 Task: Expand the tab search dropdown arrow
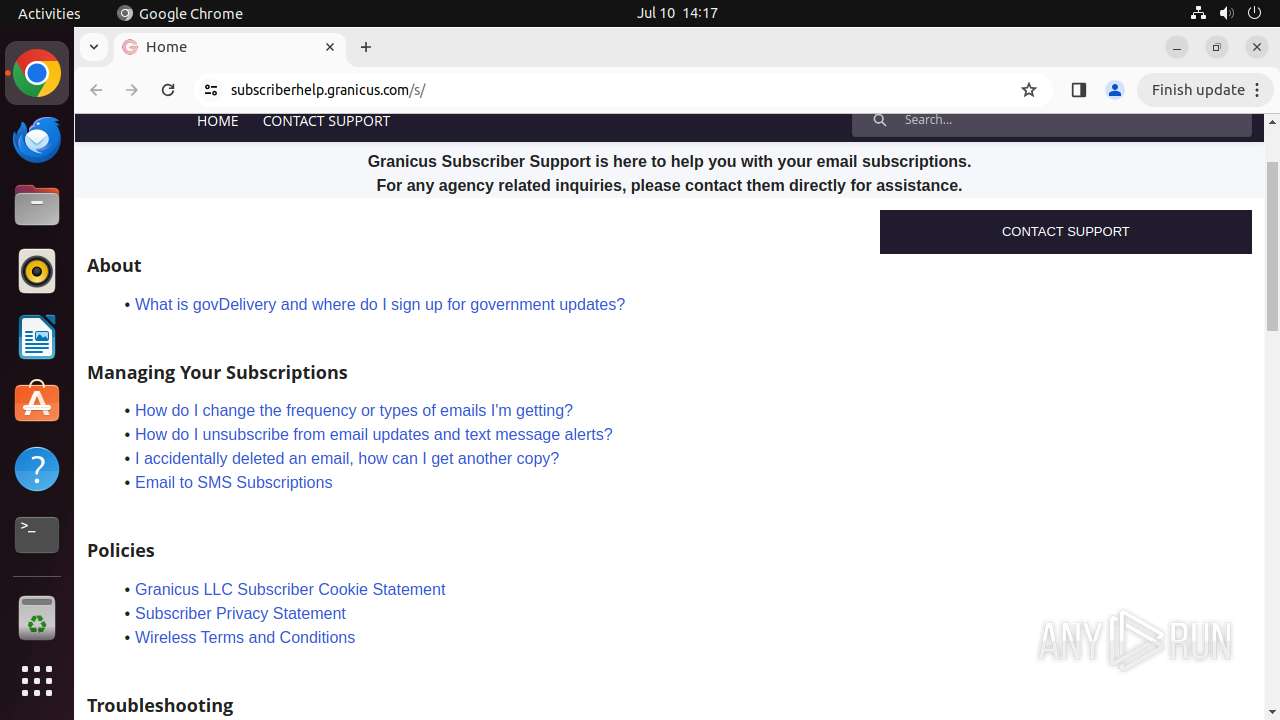pos(93,47)
